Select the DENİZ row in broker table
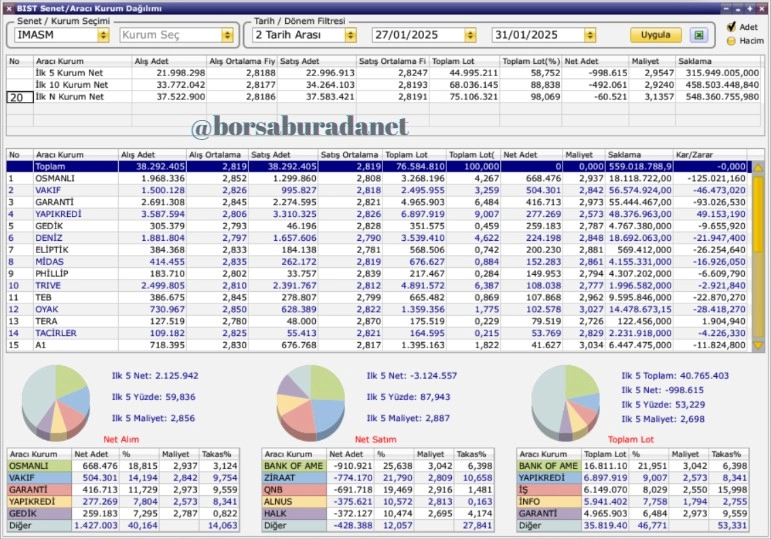Viewport: 771px width, 539px height. 379,238
